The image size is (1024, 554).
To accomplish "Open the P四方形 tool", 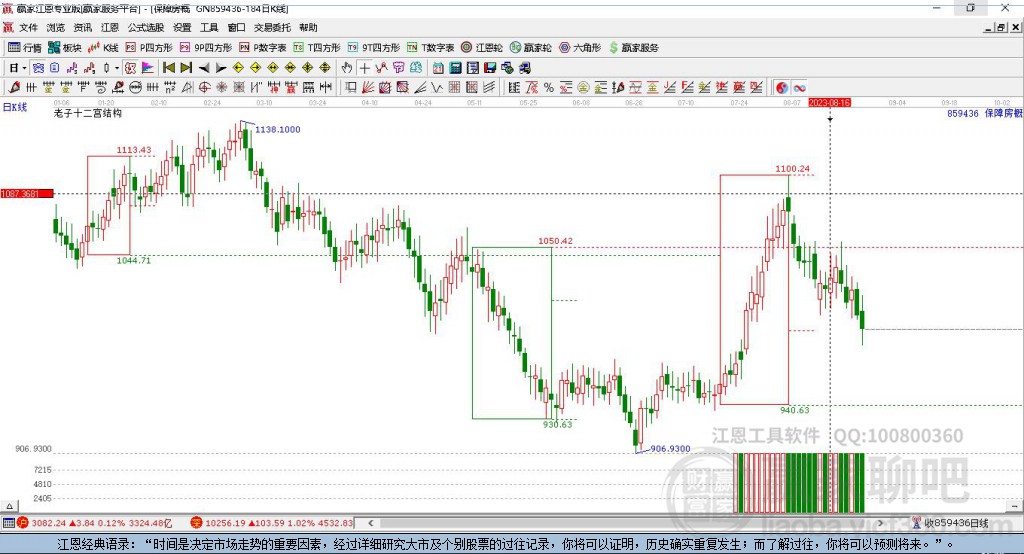I will pyautogui.click(x=149, y=48).
